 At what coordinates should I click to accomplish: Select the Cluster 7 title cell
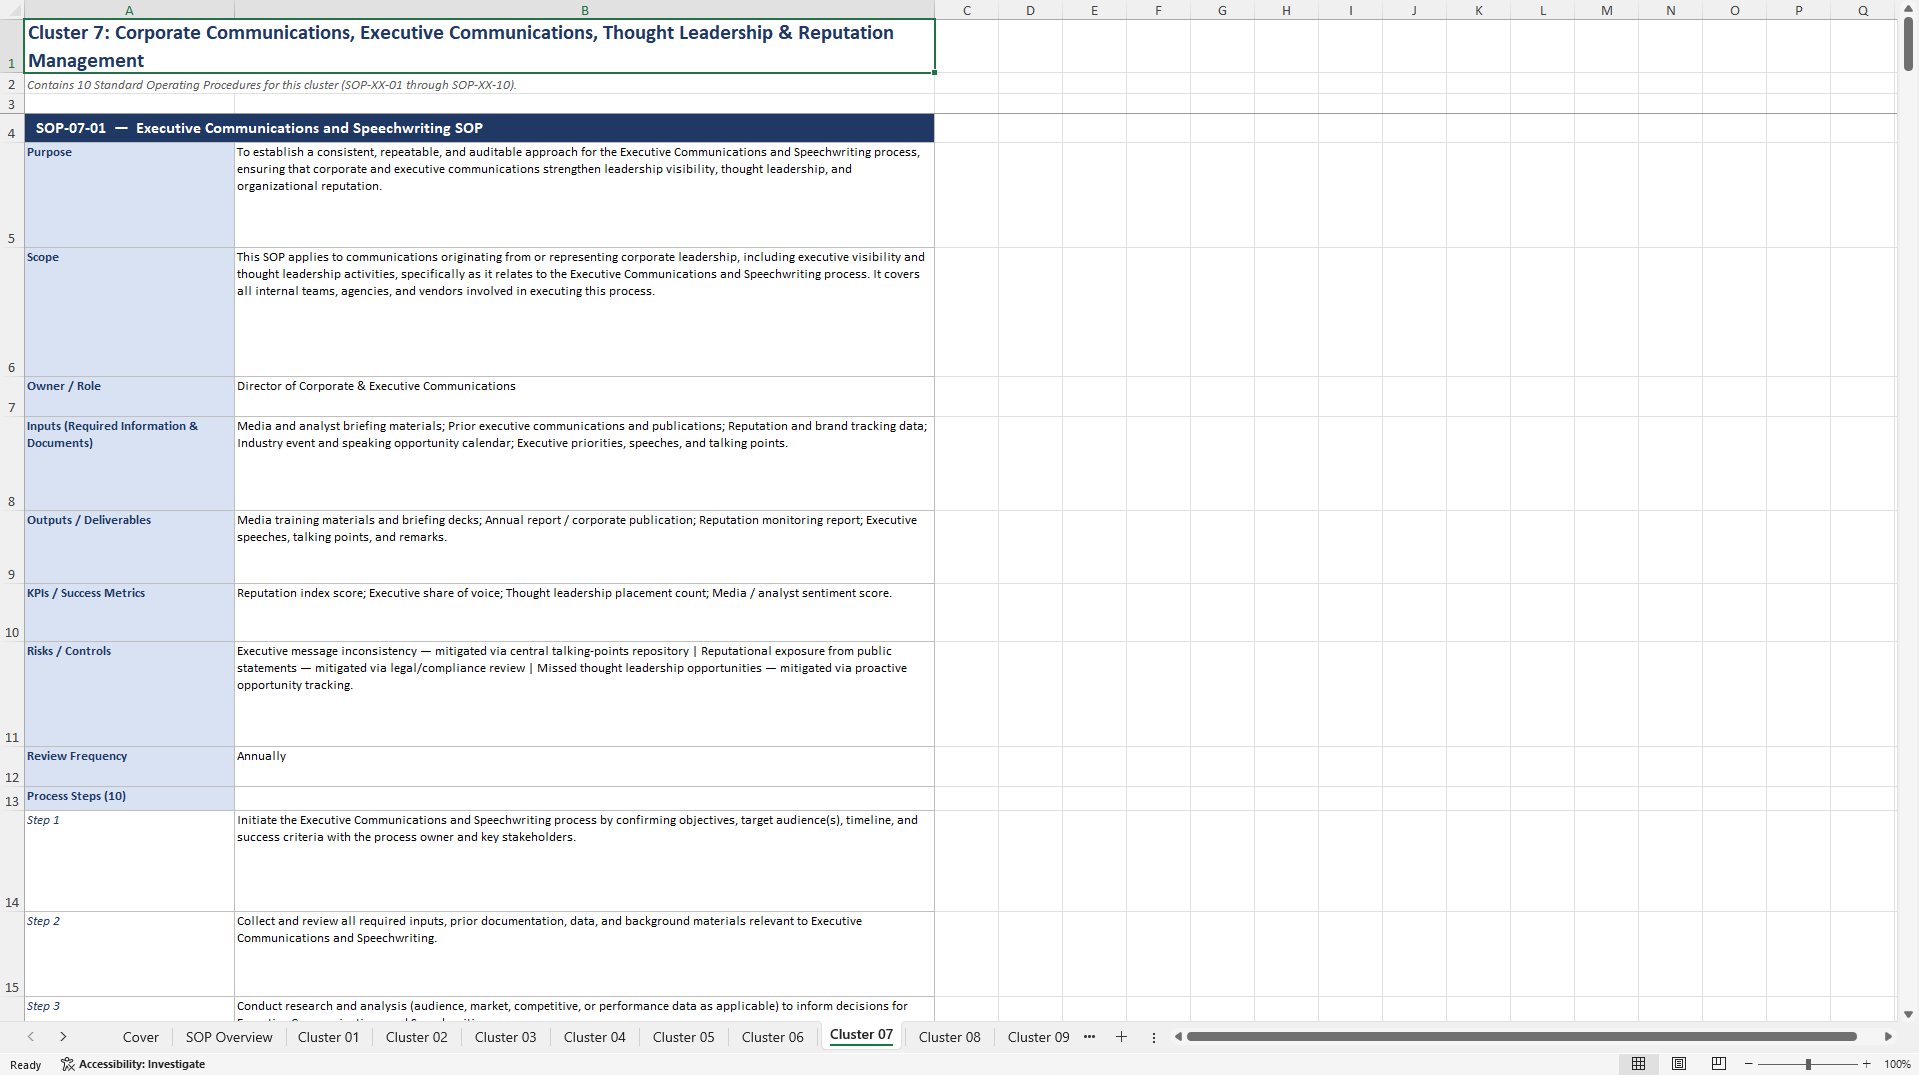point(479,46)
